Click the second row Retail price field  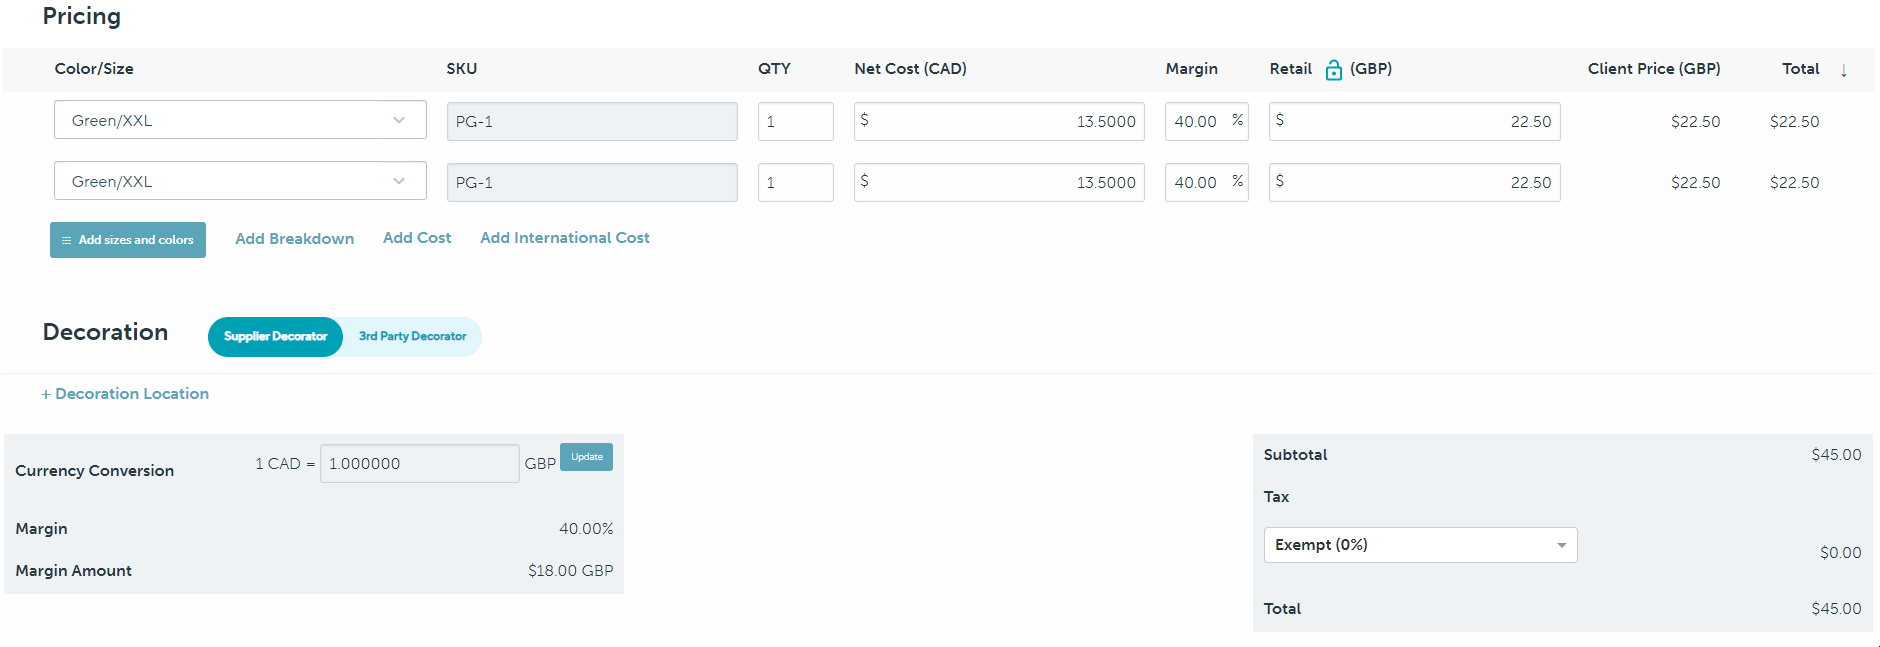(x=1414, y=183)
